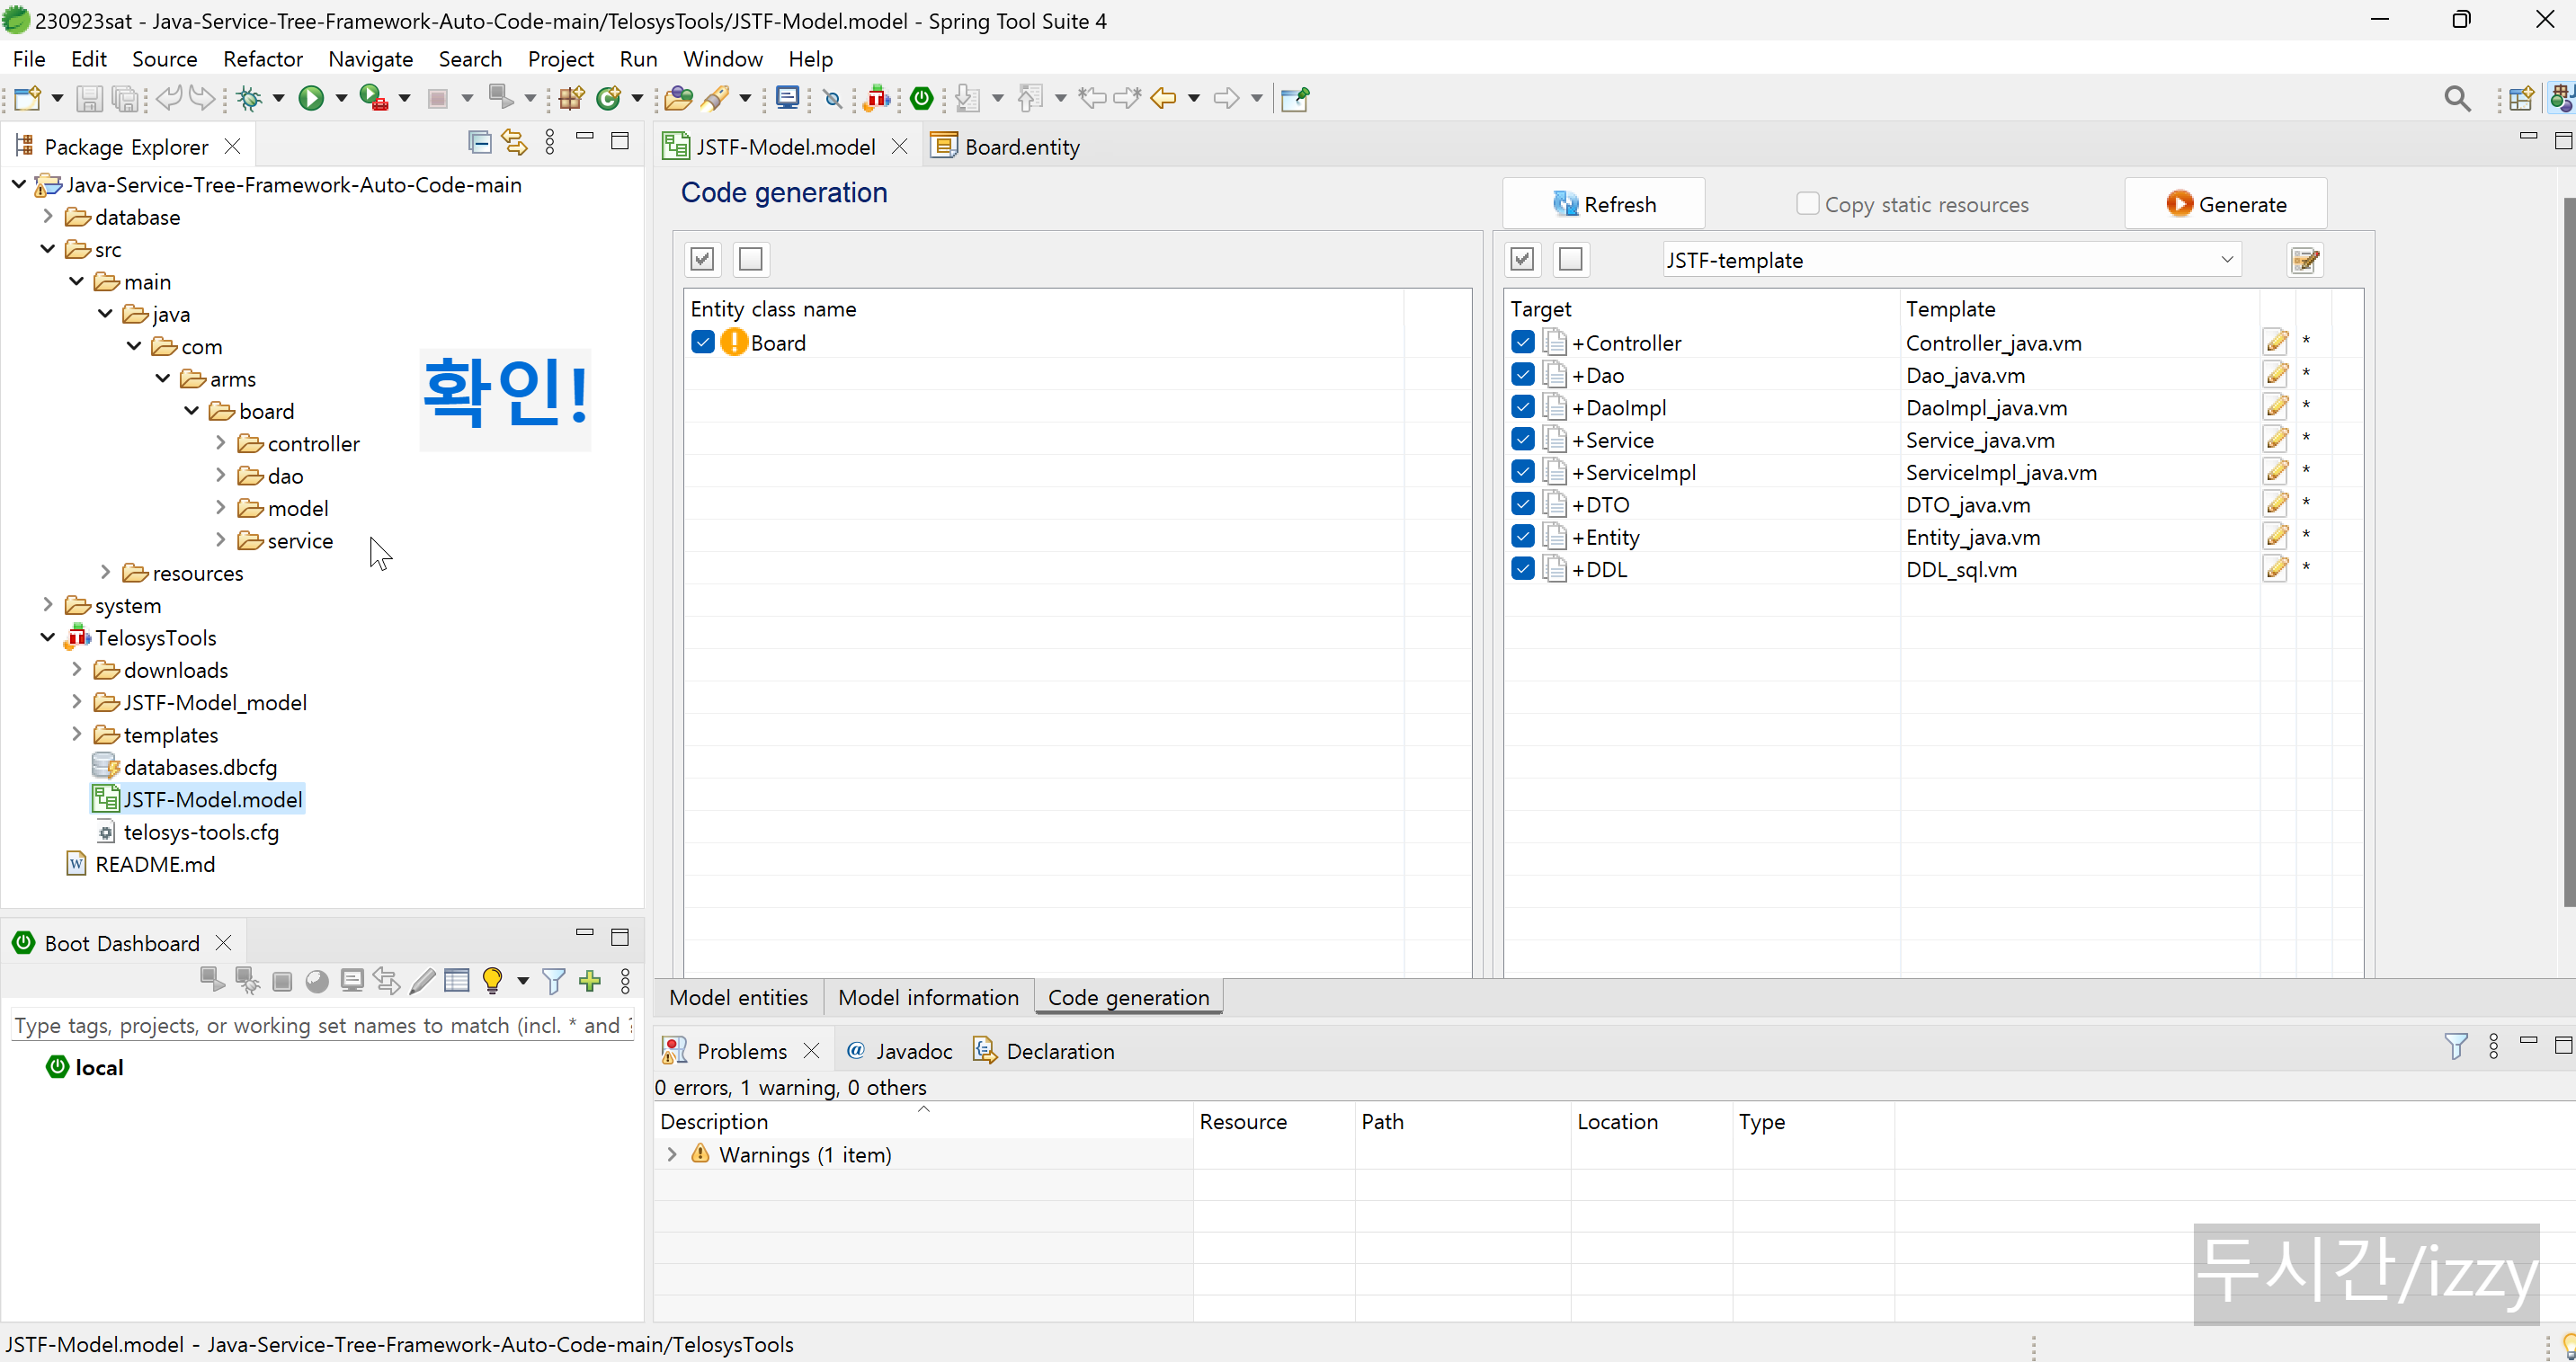The height and width of the screenshot is (1362, 2576).
Task: Click the Open Type toolbar icon
Action: pos(678,98)
